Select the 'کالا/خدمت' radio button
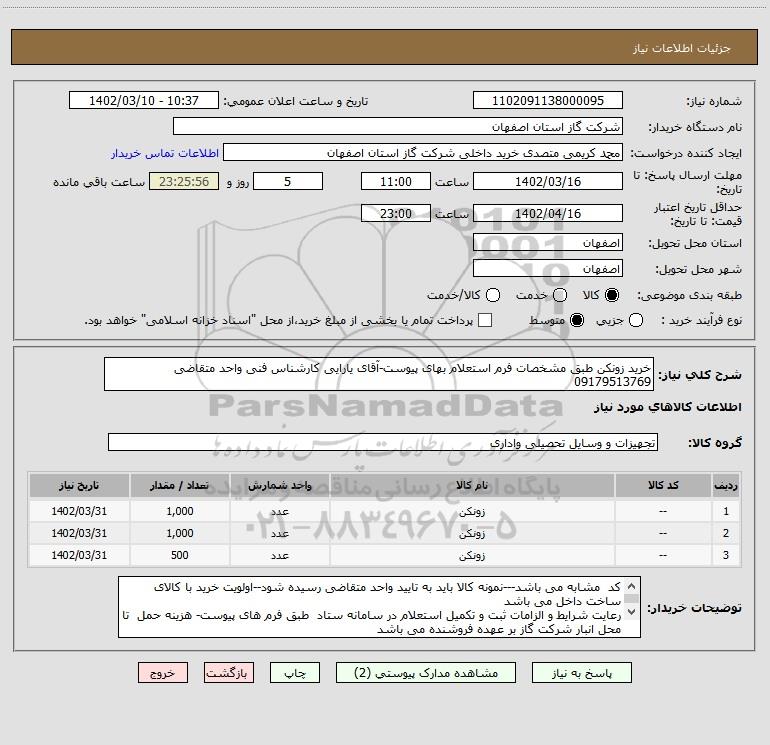This screenshot has height=745, width=770. tap(493, 295)
